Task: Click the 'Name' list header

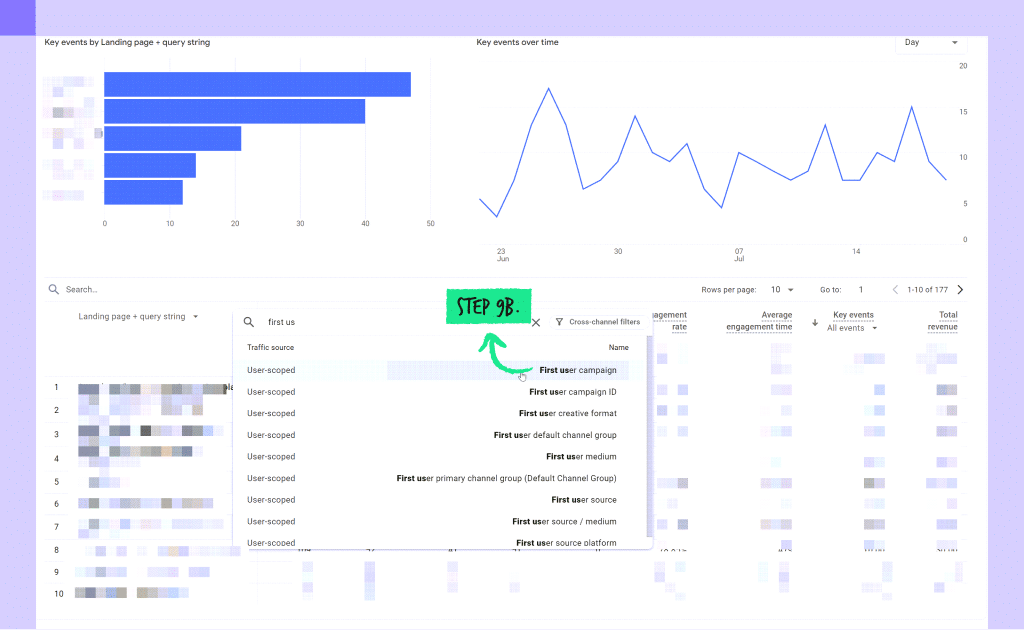Action: (618, 347)
